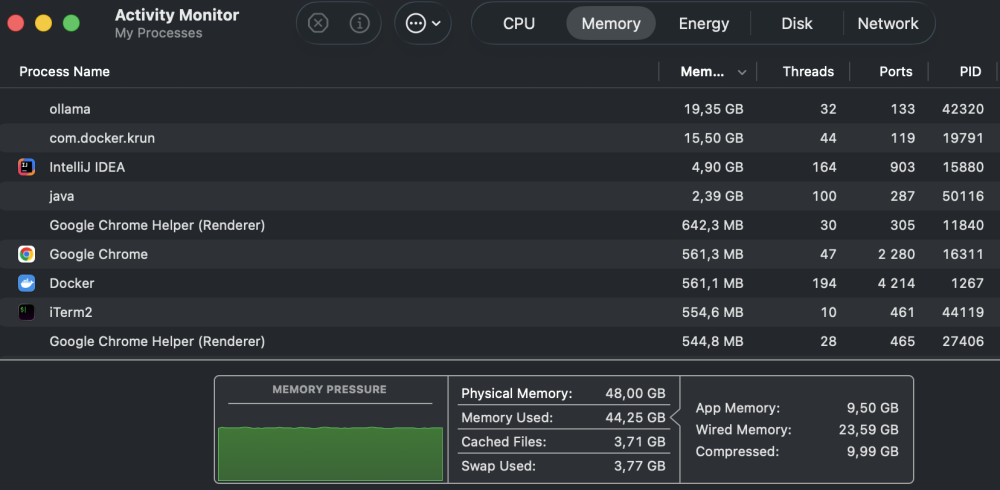Select the Docker process name
The width and height of the screenshot is (1000, 490).
[x=72, y=283]
